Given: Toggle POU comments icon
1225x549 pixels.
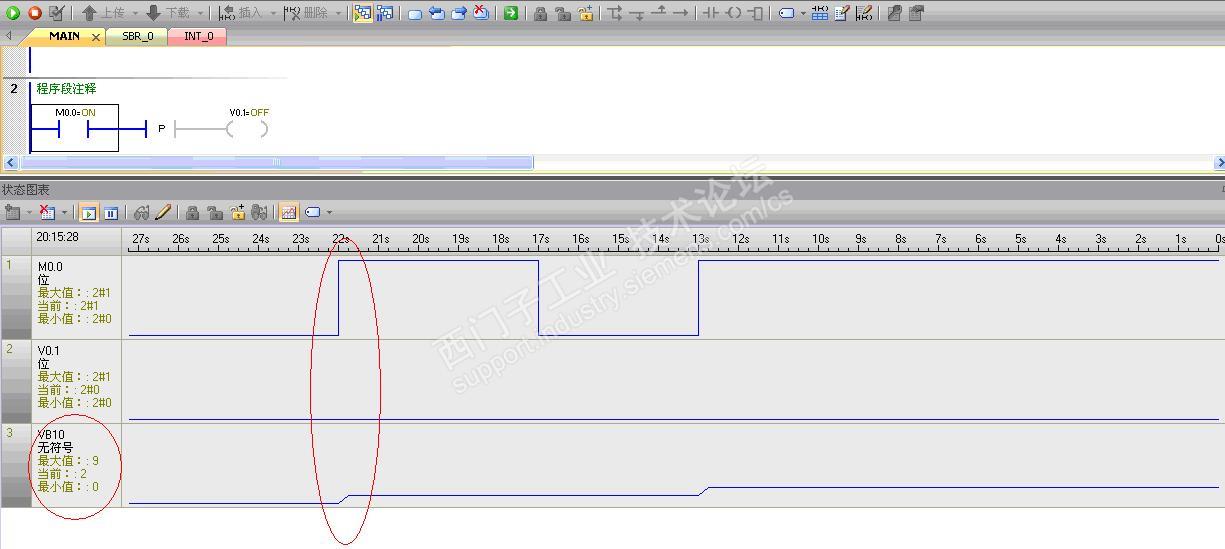Looking at the screenshot, I should pos(842,13).
